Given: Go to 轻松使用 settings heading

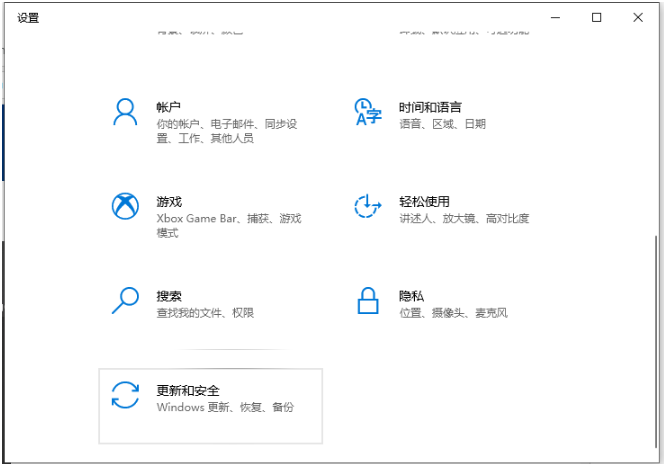Looking at the screenshot, I should coord(424,201).
